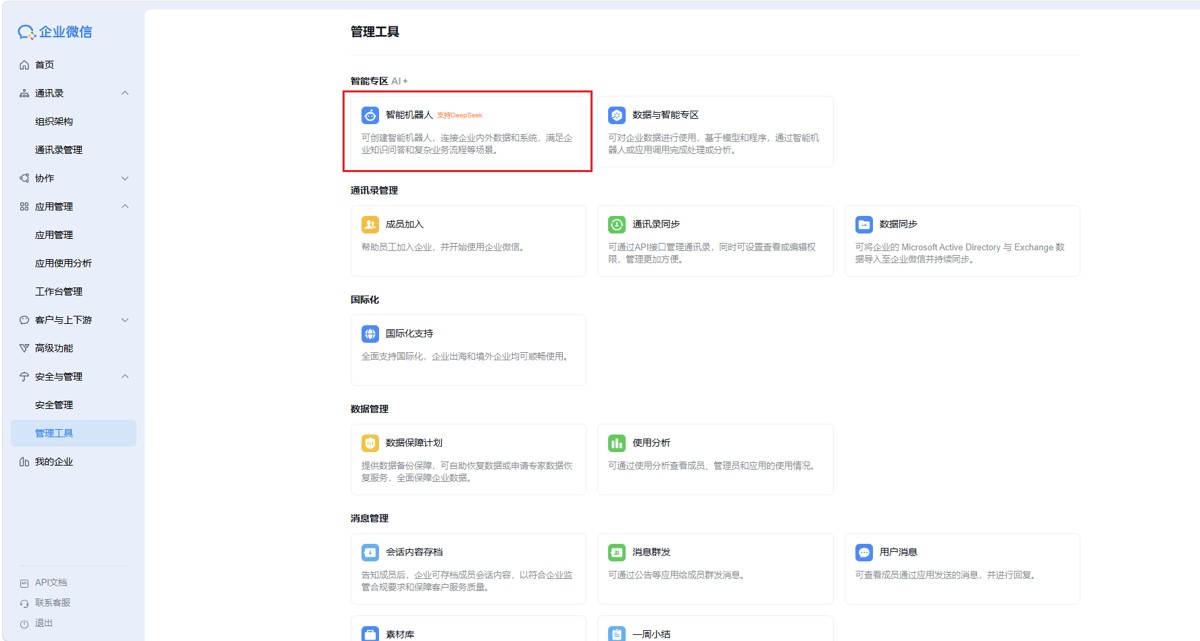1200x641 pixels.
Task: Click the 管理工具 page title
Action: [375, 32]
